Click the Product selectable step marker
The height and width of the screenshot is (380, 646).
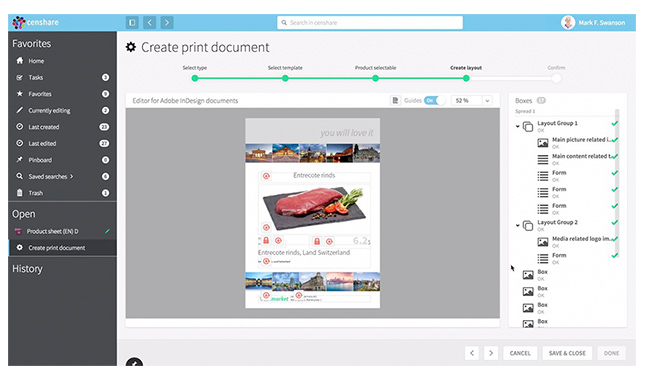pyautogui.click(x=375, y=78)
